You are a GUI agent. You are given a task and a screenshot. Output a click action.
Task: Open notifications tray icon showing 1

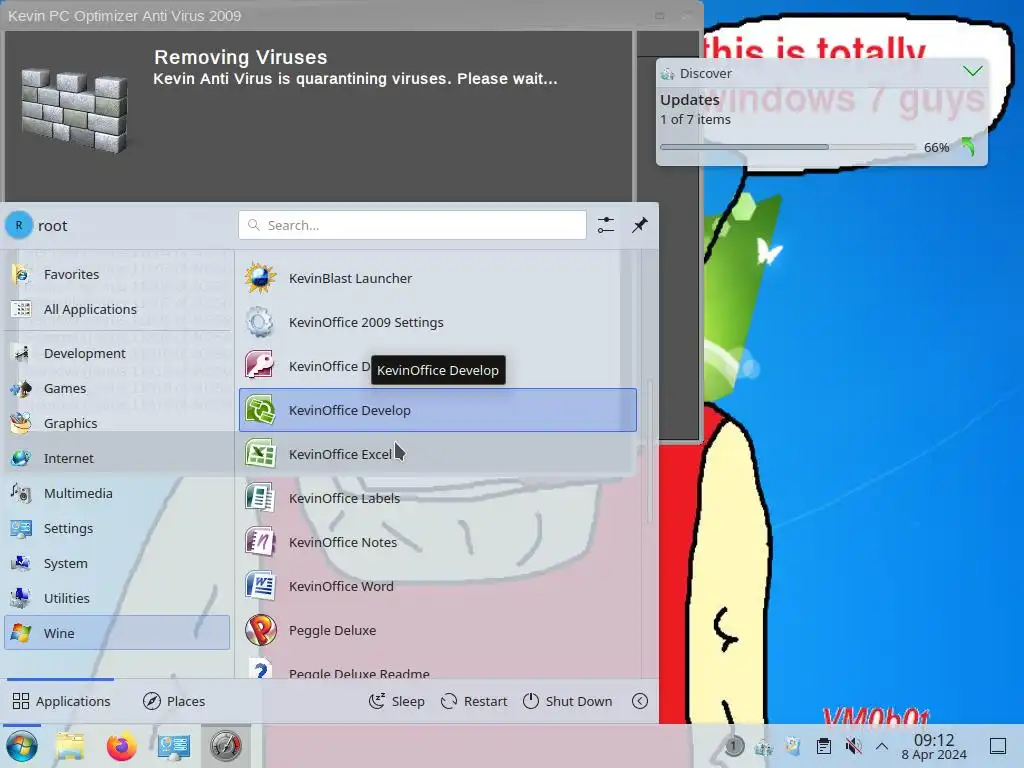[x=733, y=745]
